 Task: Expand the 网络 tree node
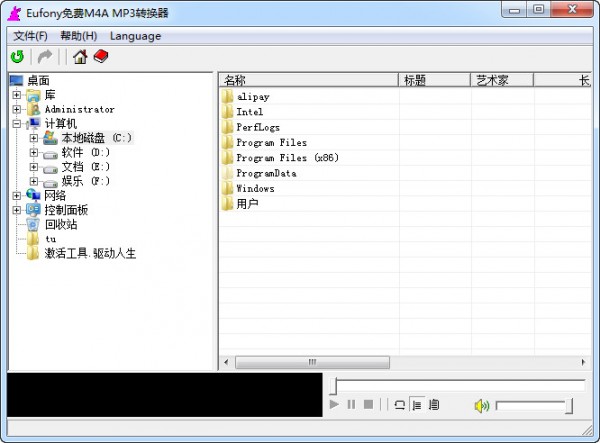[x=16, y=195]
